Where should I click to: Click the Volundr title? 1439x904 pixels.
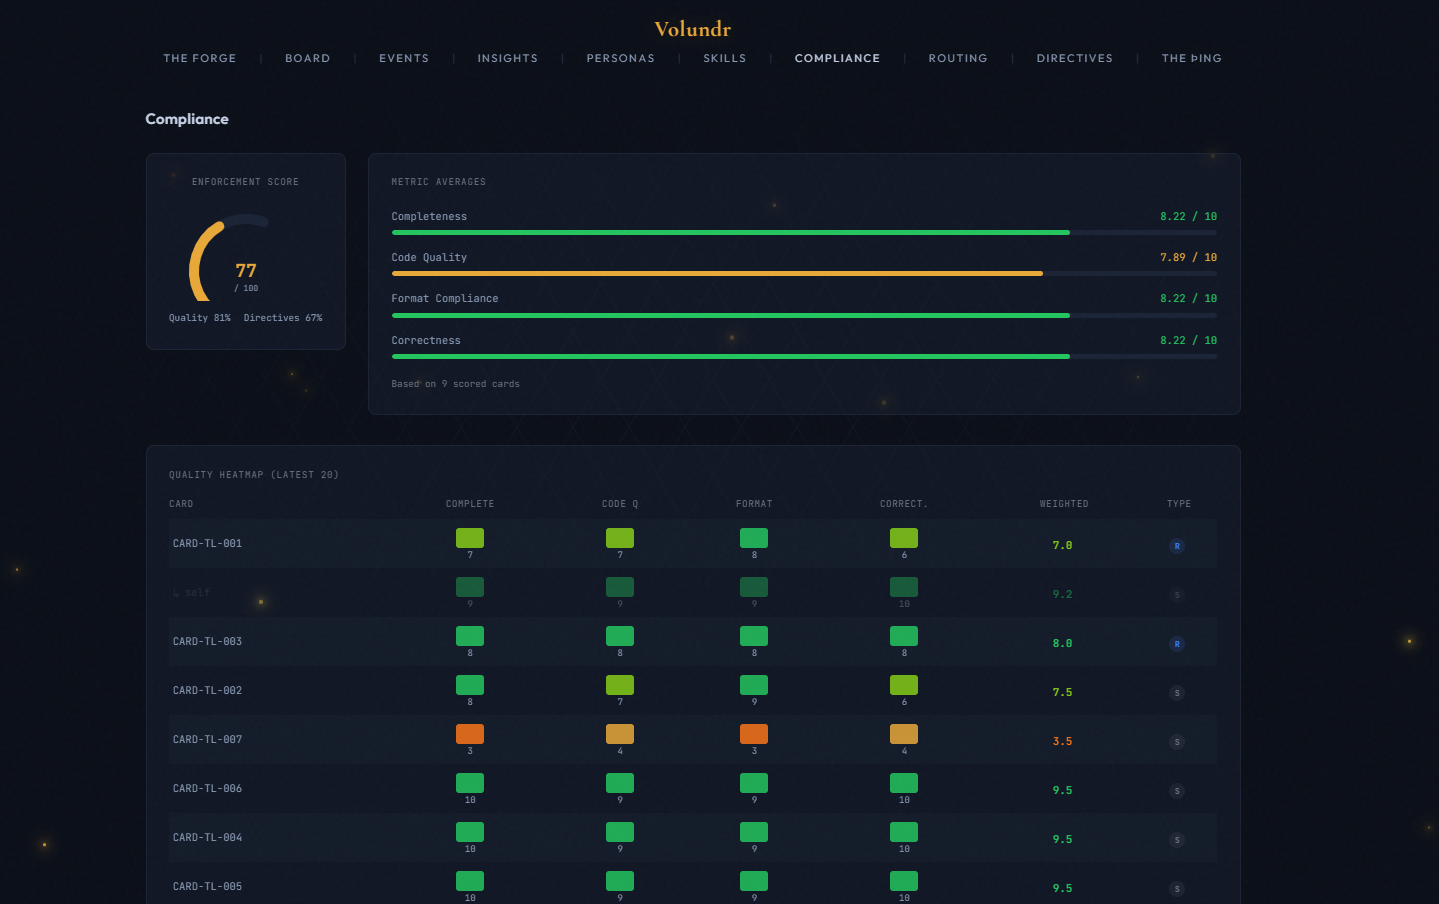pos(692,29)
